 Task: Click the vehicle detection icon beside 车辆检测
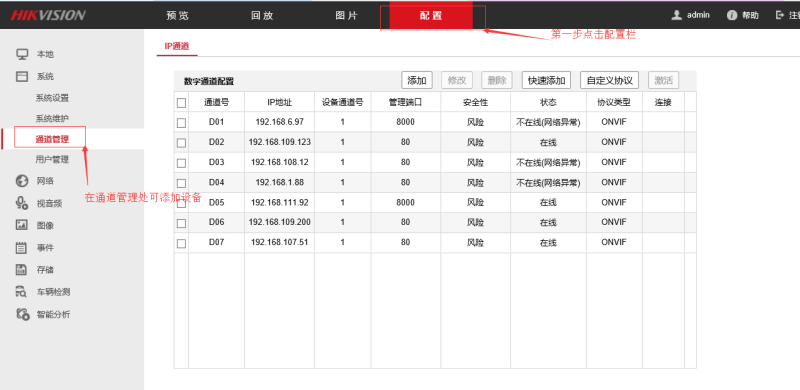[21, 292]
